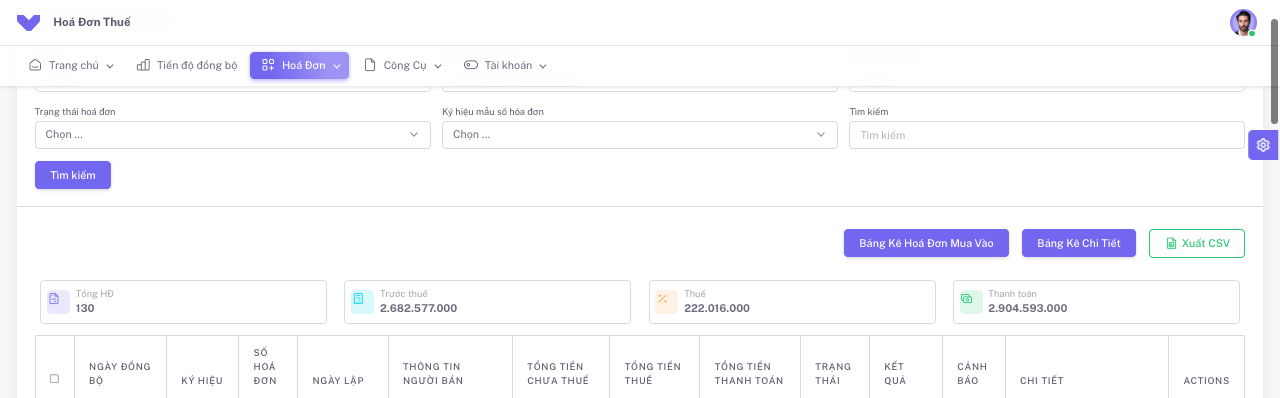The height and width of the screenshot is (398, 1280).
Task: Toggle the select-all checkbox in table header
Action: coord(54,379)
